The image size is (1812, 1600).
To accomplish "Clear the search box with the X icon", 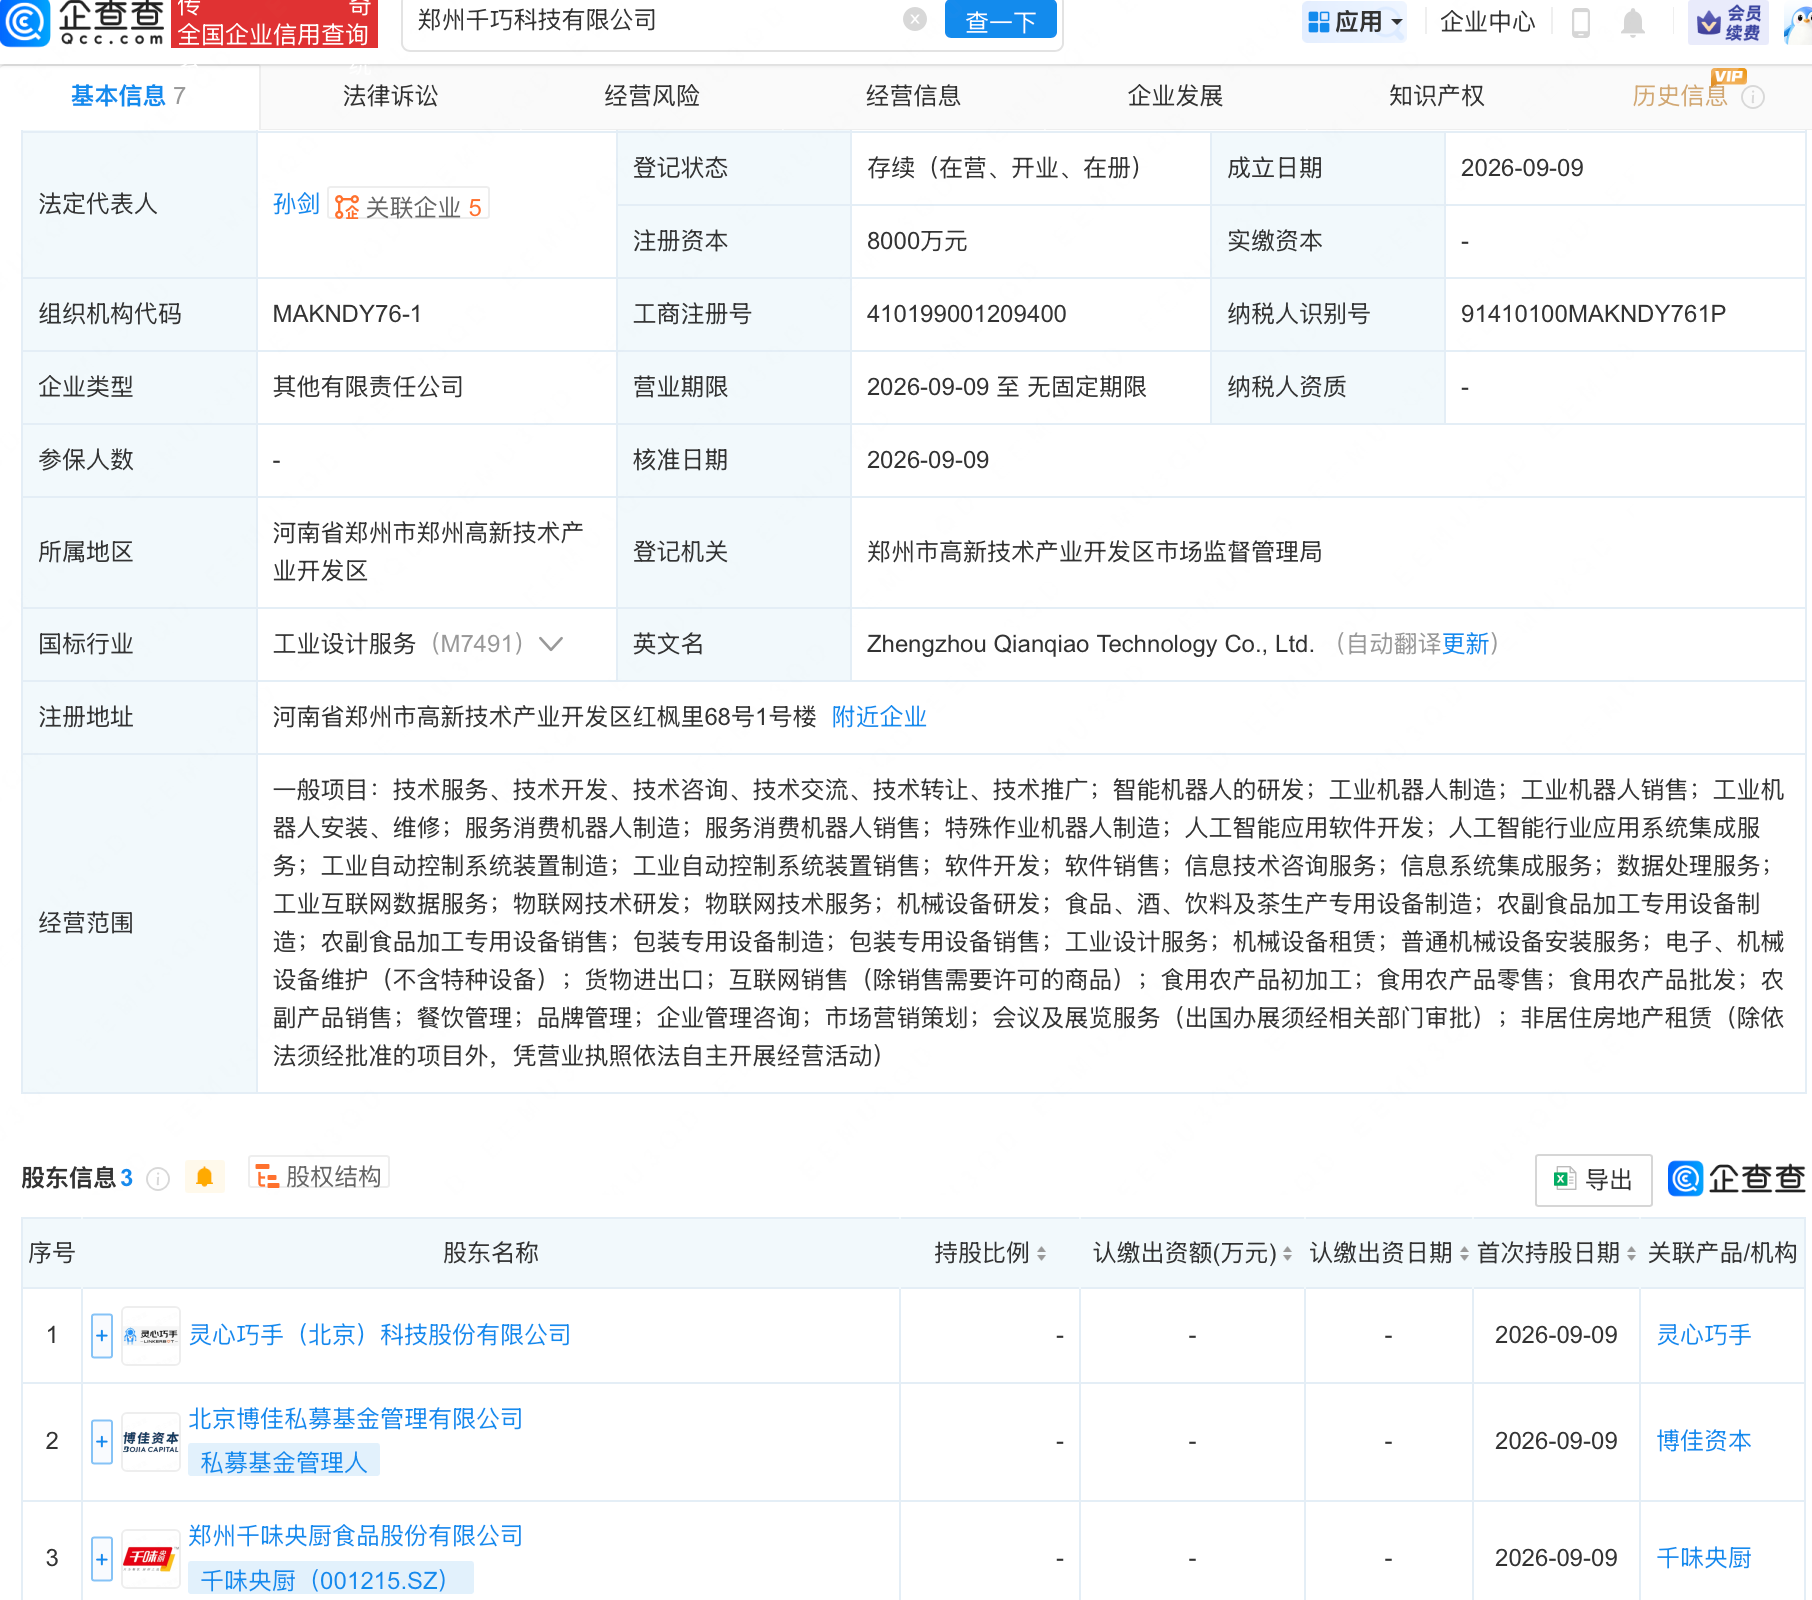I will tap(914, 19).
